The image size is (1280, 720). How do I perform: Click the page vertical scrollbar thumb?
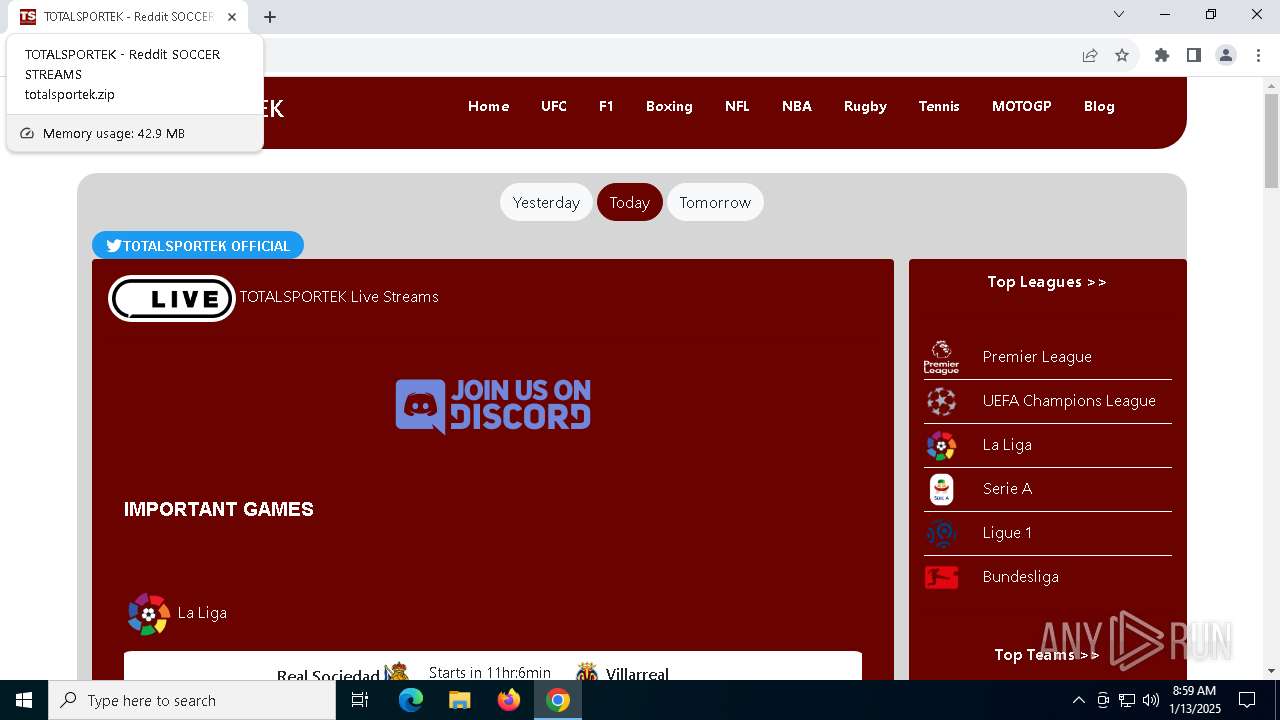[x=1271, y=140]
